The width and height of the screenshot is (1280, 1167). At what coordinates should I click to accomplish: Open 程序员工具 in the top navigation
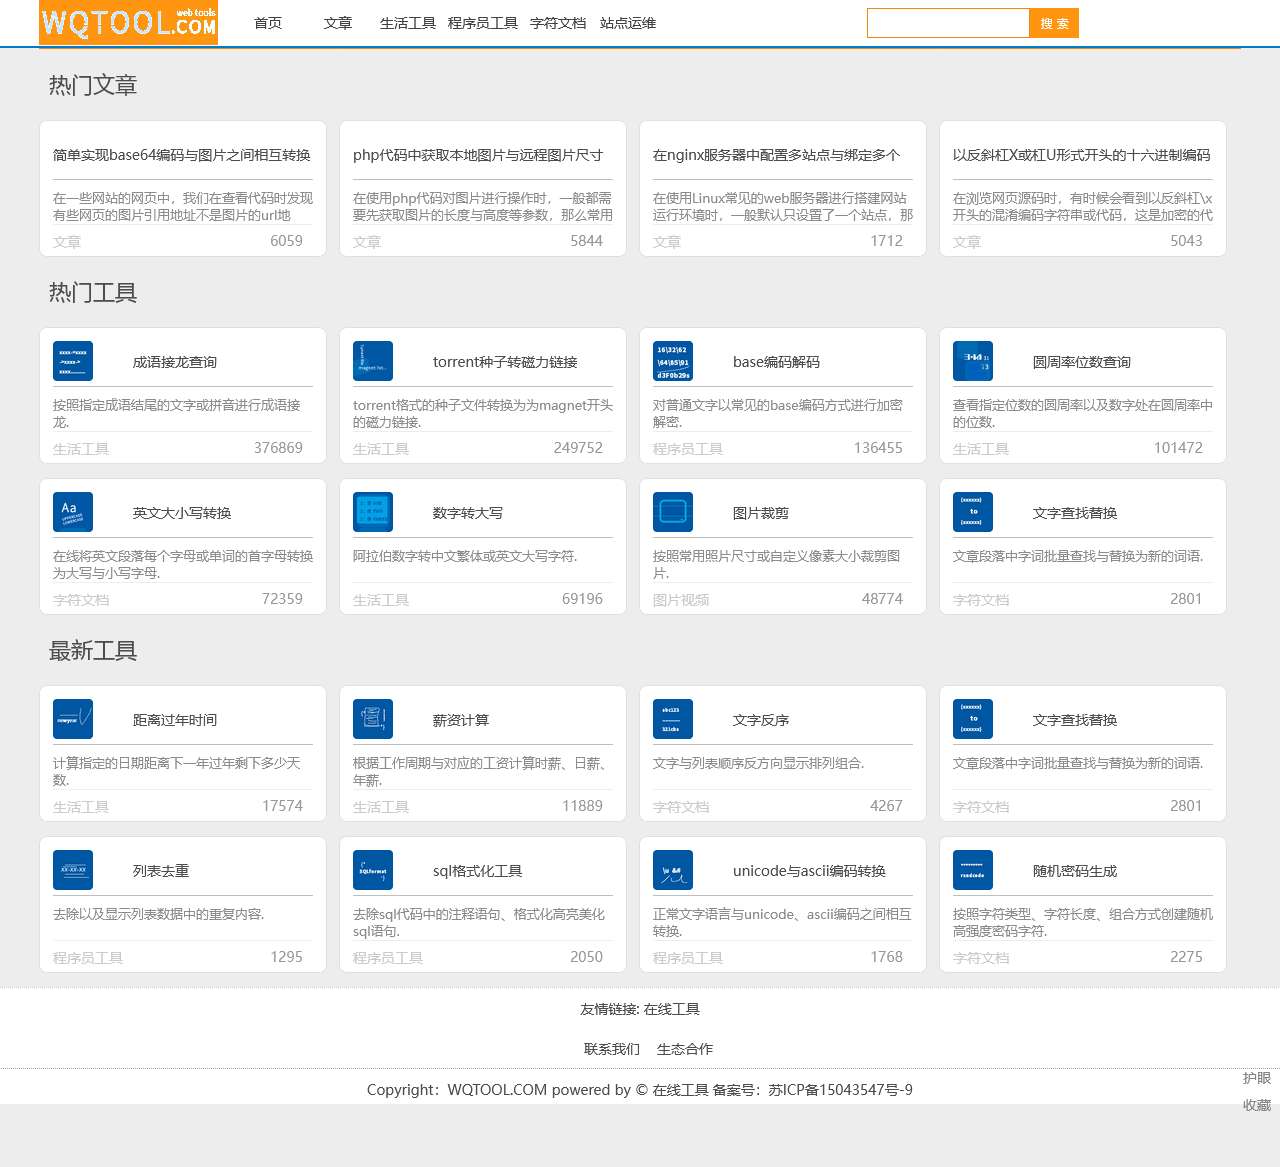click(483, 23)
